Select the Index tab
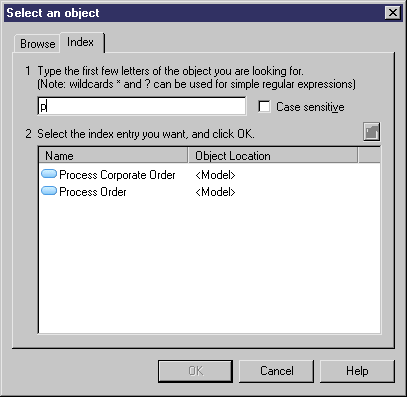 pyautogui.click(x=81, y=42)
